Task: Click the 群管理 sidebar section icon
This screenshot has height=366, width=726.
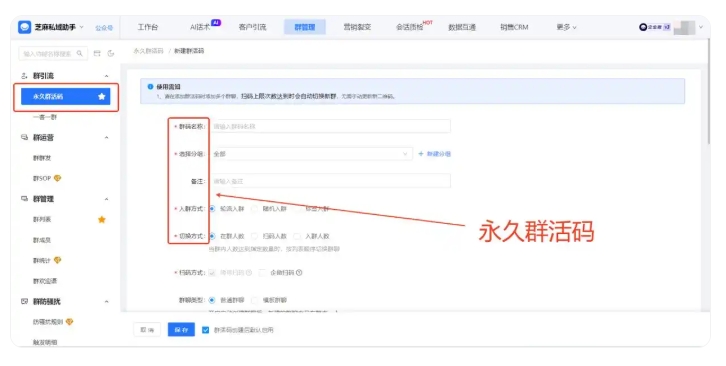Action: pos(25,199)
